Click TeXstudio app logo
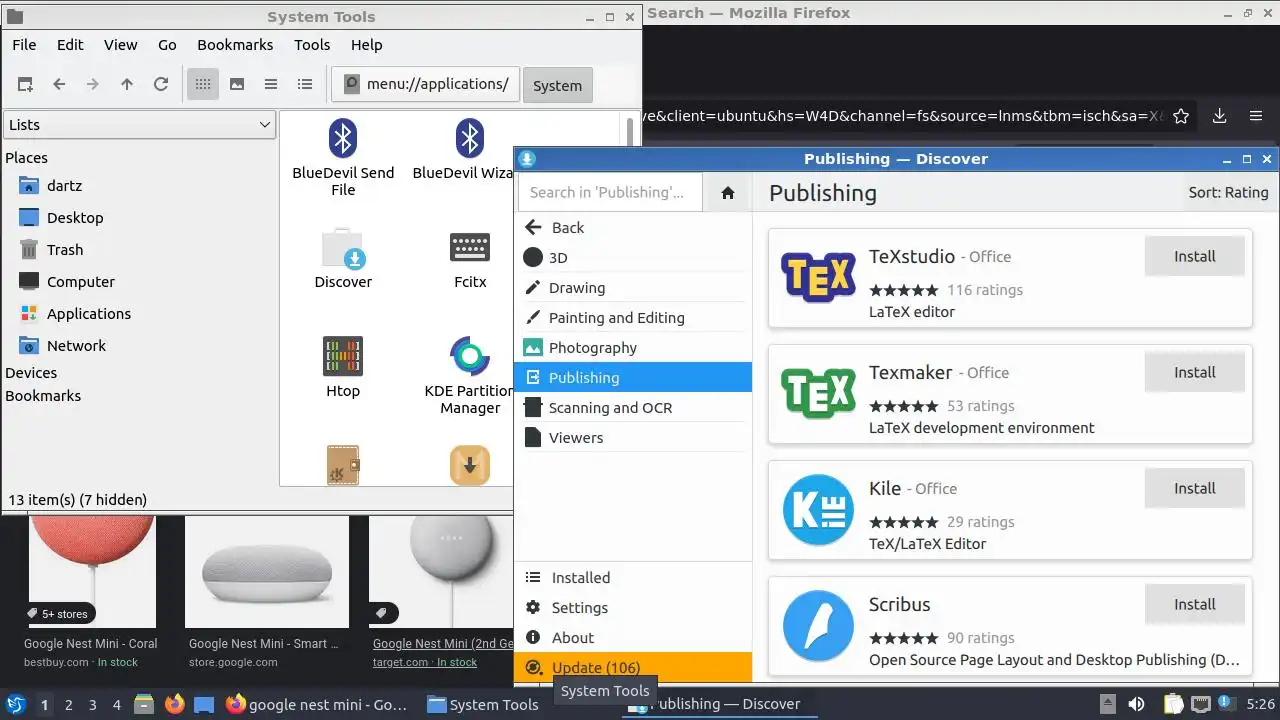The width and height of the screenshot is (1280, 720). [818, 278]
